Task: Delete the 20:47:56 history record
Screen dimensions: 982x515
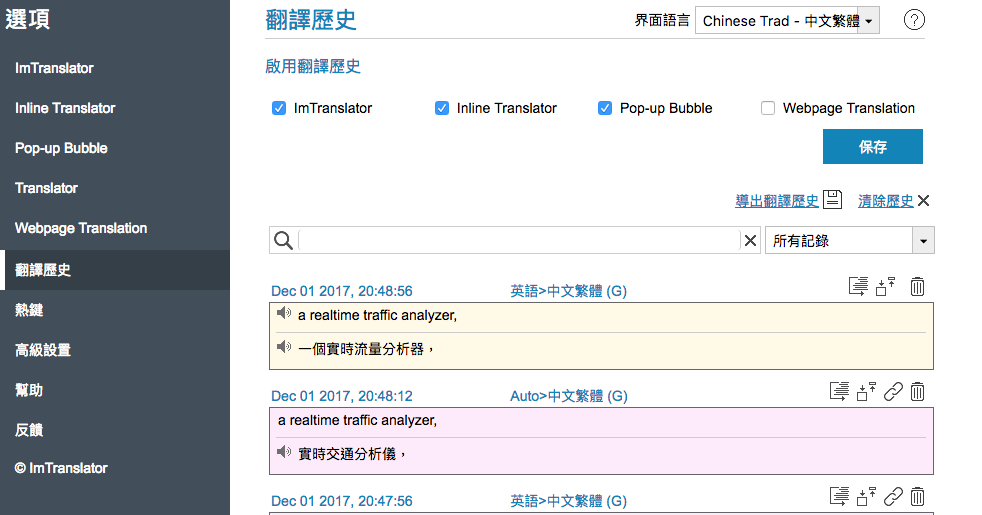Action: click(917, 496)
